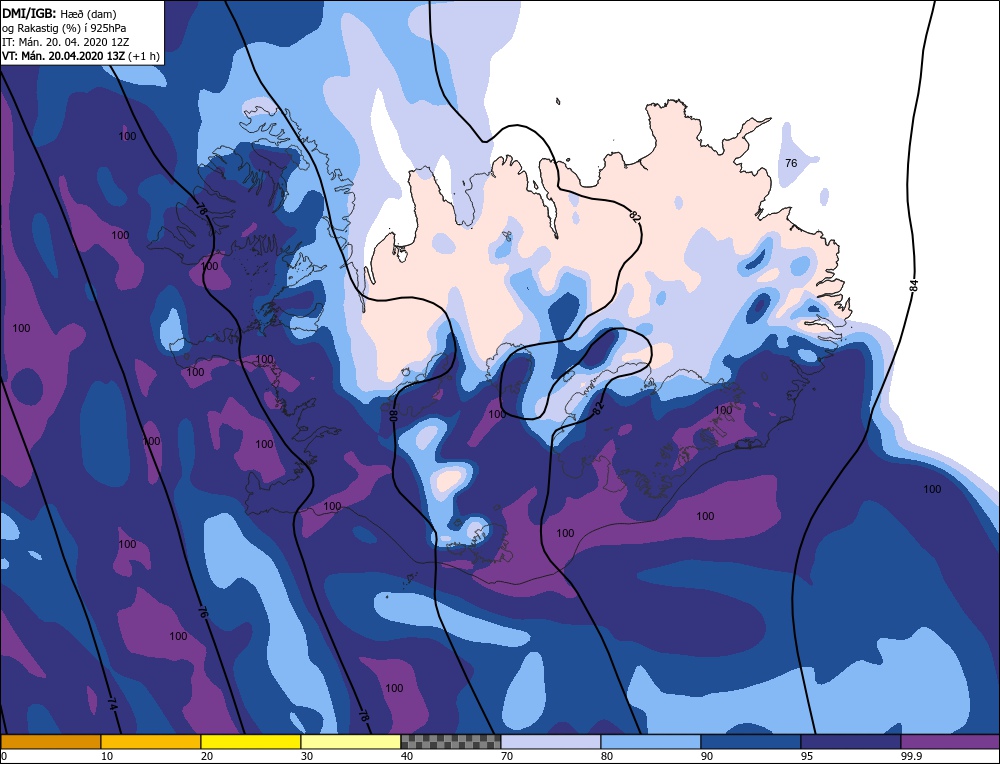The height and width of the screenshot is (764, 1000).
Task: Click the '30' legend tick label
Action: 307,756
